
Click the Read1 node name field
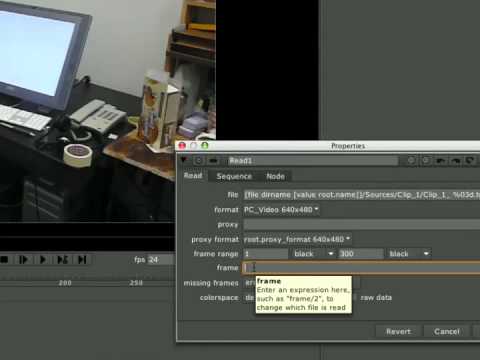point(313,161)
